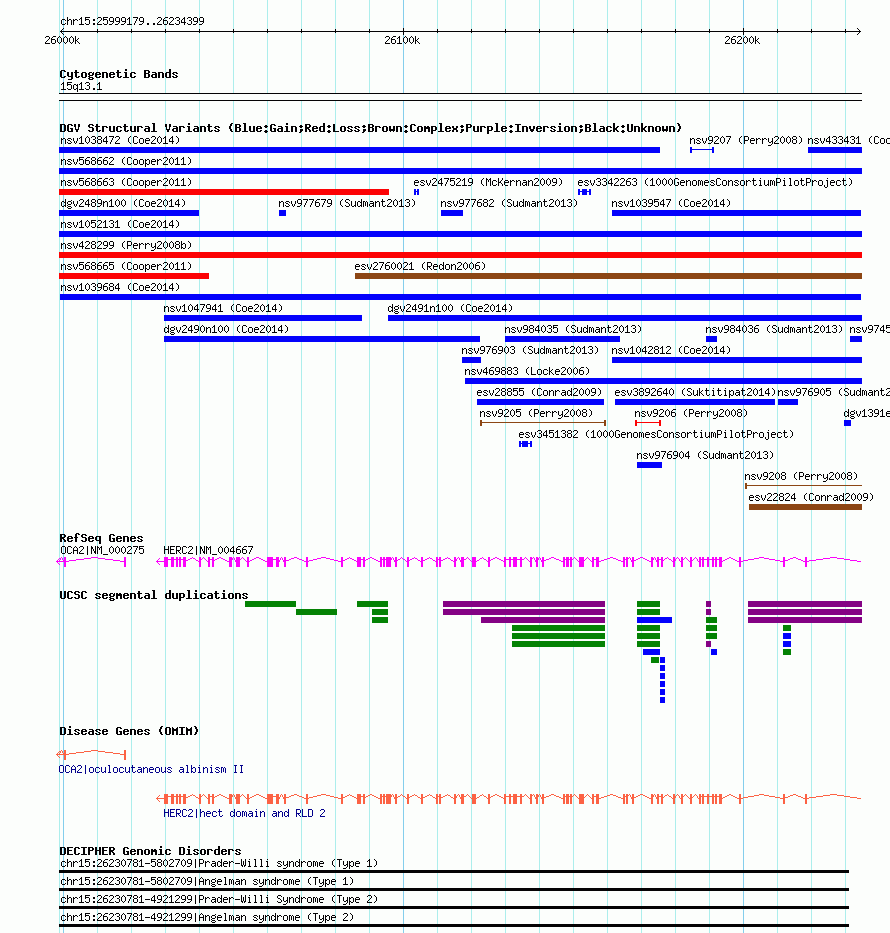Click the DGV Structural Variants track title
Viewport: 890px width, 933px height.
coord(370,128)
